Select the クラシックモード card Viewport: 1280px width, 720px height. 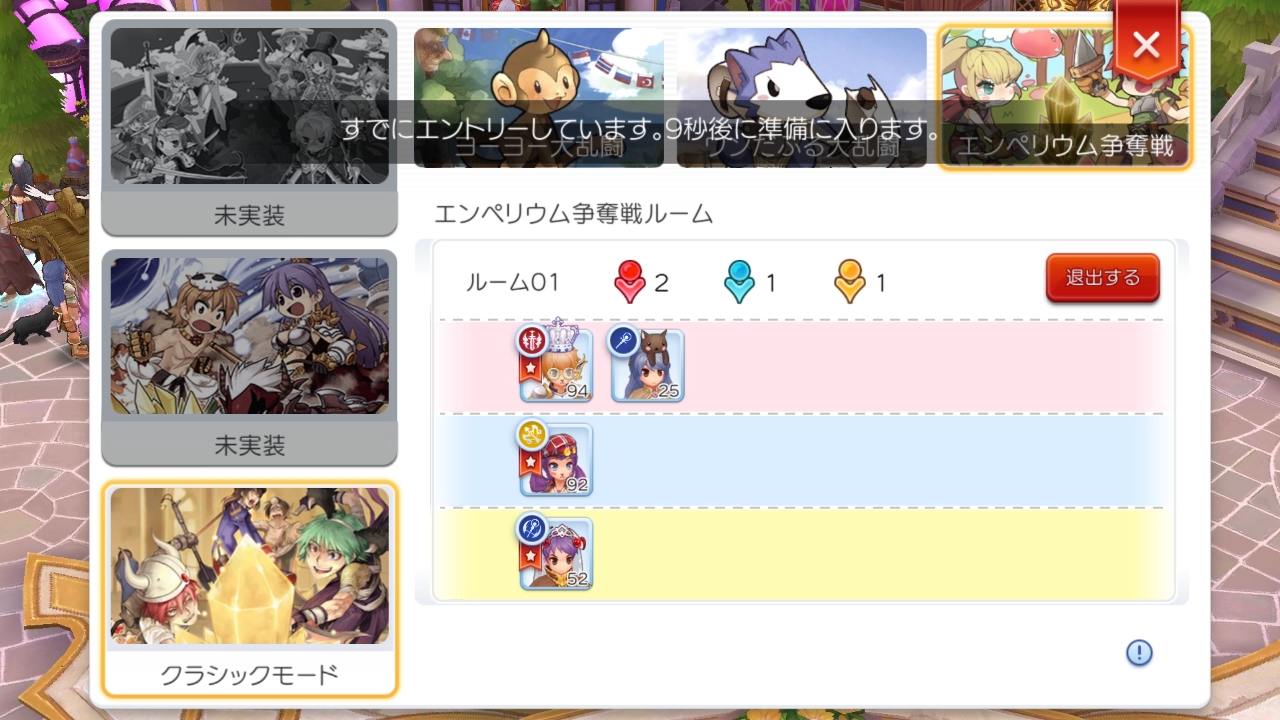point(250,589)
